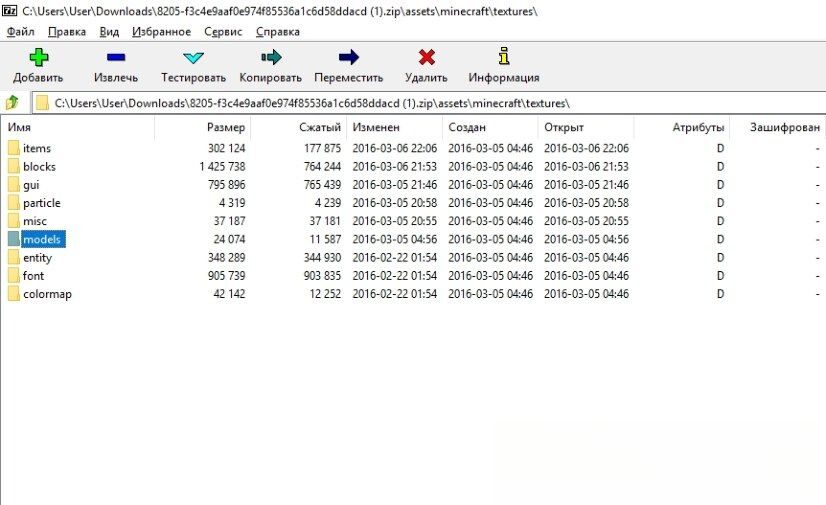Click the blue minus Extract (Извлечь) icon
This screenshot has height=505, width=826.
116,57
